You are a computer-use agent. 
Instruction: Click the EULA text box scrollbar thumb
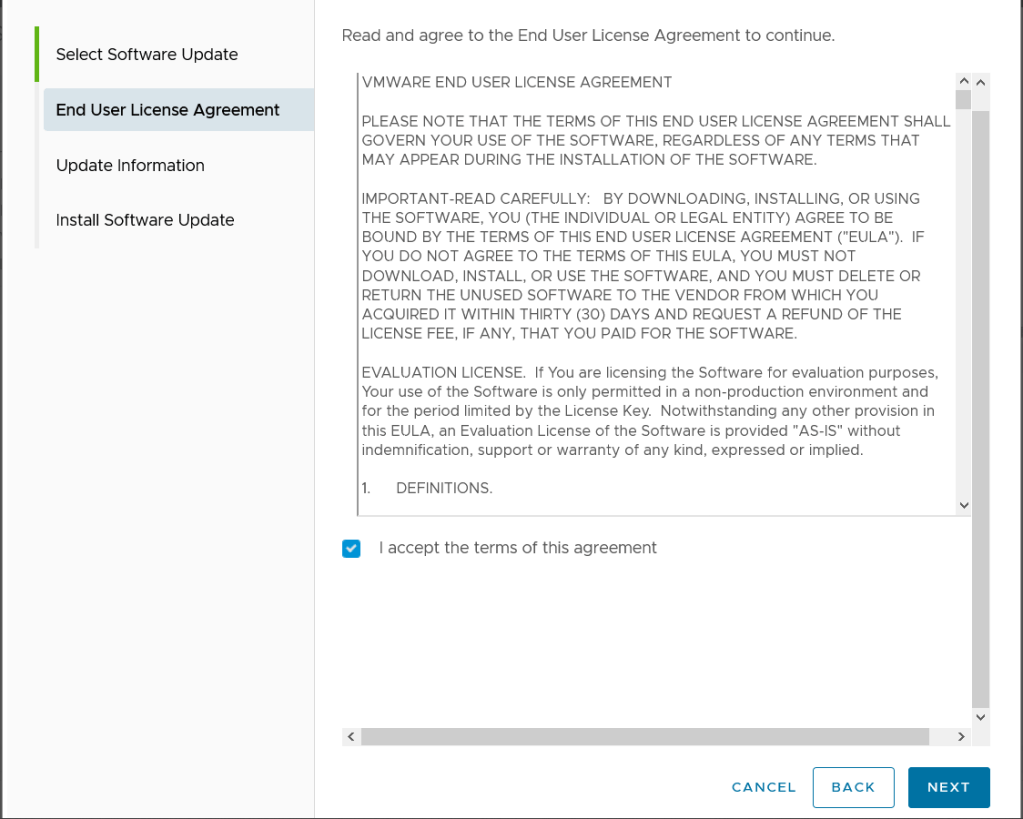(x=963, y=100)
